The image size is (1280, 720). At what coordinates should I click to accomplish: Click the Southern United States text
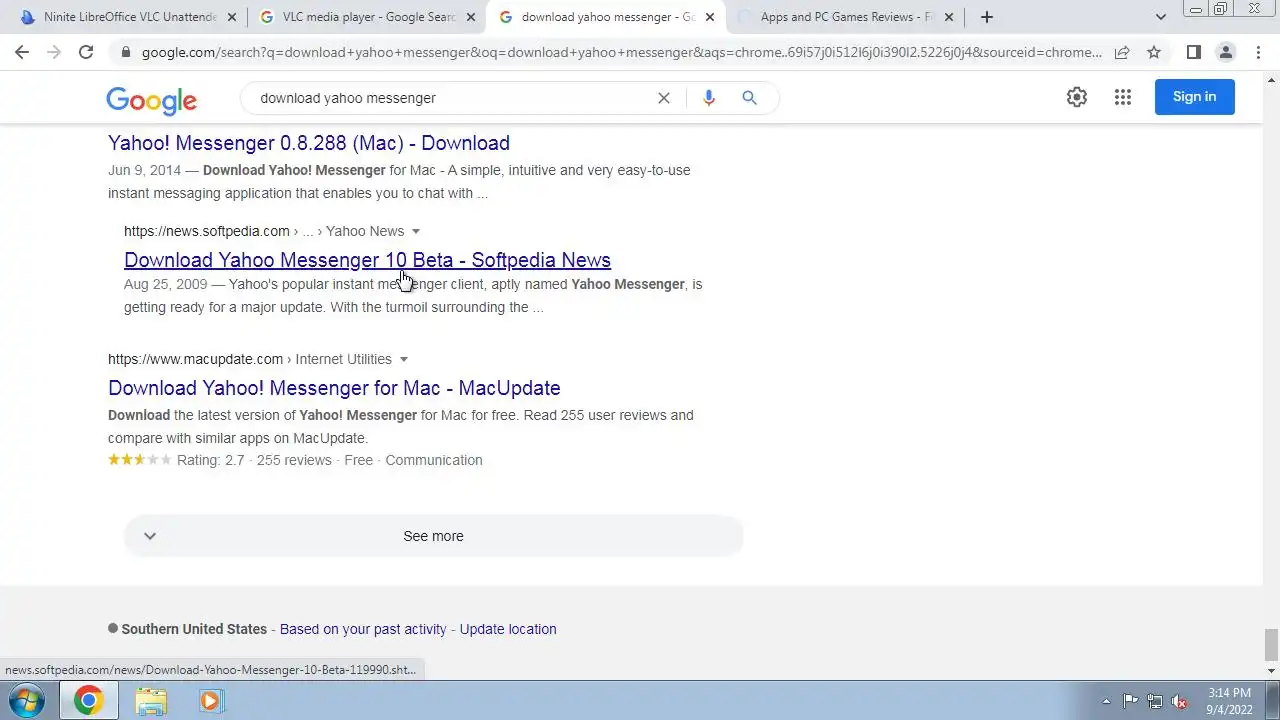pos(194,629)
